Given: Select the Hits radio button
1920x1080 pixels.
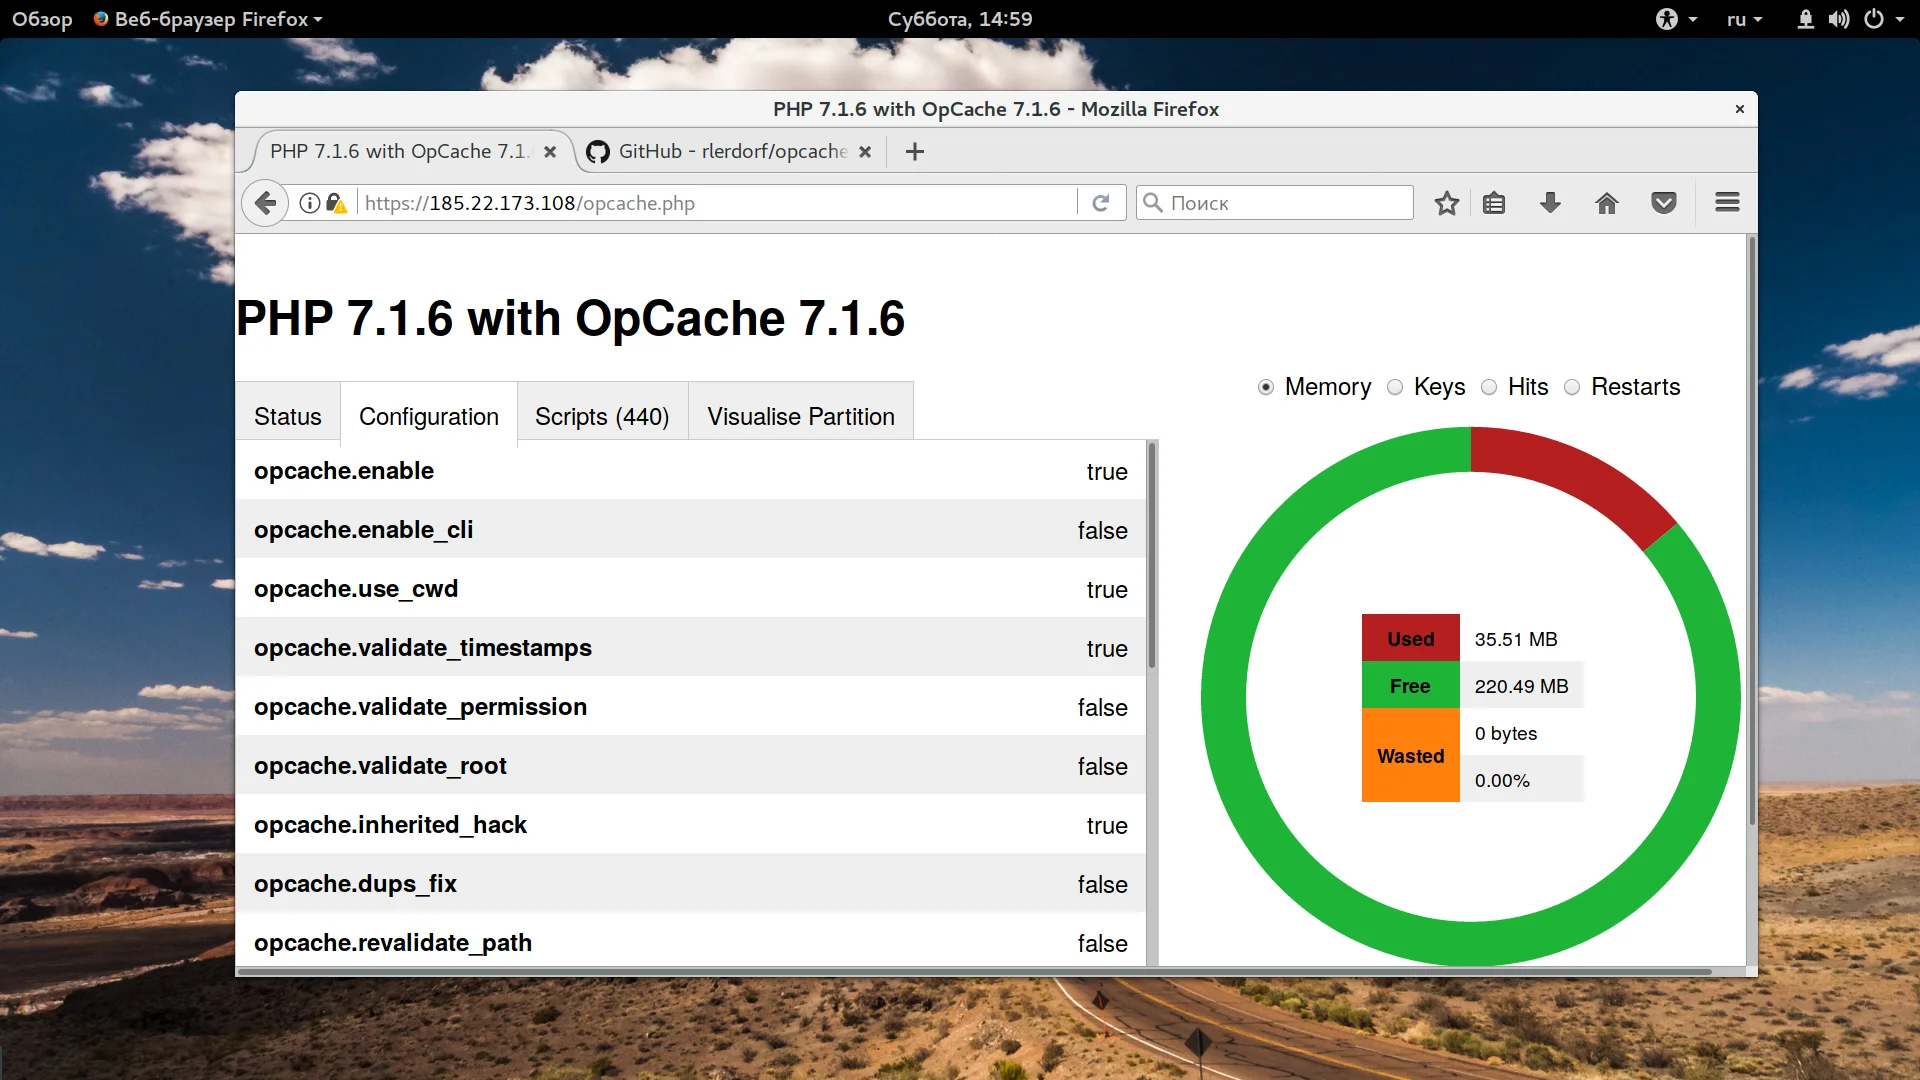Looking at the screenshot, I should (1489, 387).
